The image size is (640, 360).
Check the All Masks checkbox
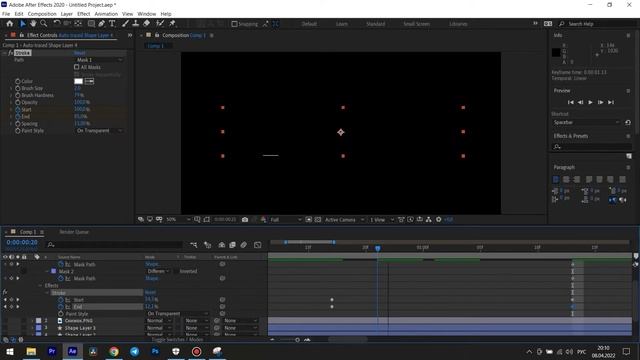pyautogui.click(x=76, y=67)
